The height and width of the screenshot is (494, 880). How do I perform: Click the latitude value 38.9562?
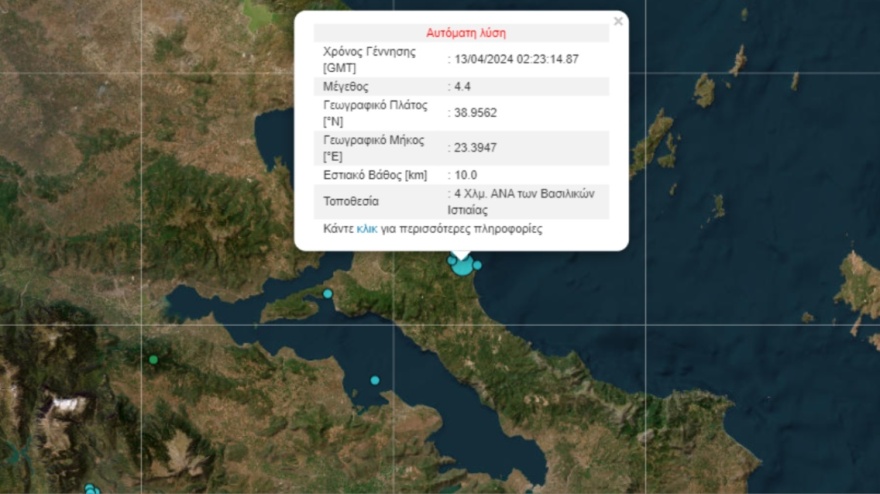pyautogui.click(x=475, y=113)
